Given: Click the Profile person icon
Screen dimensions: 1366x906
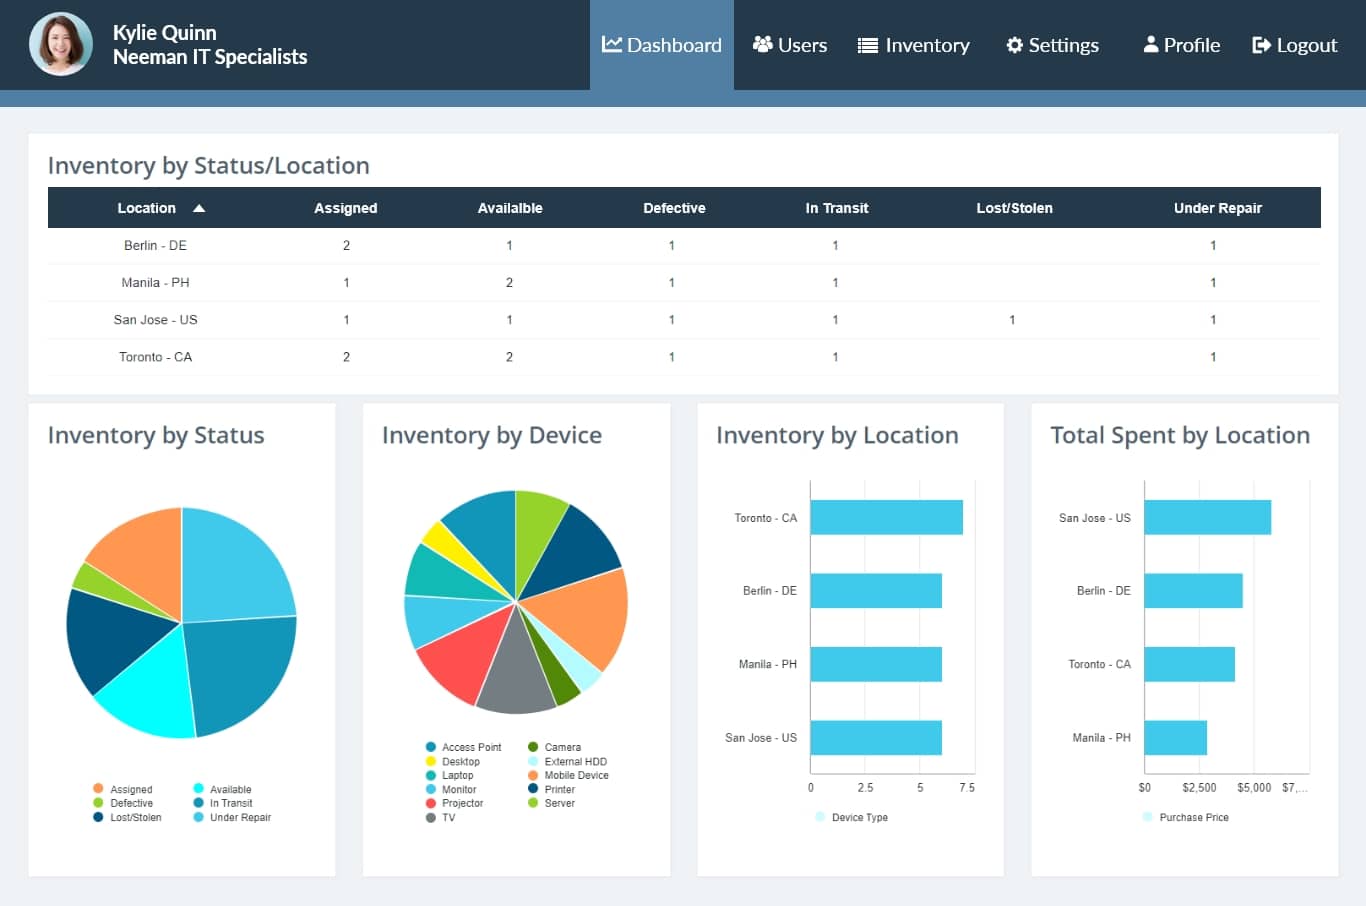Looking at the screenshot, I should [1151, 45].
